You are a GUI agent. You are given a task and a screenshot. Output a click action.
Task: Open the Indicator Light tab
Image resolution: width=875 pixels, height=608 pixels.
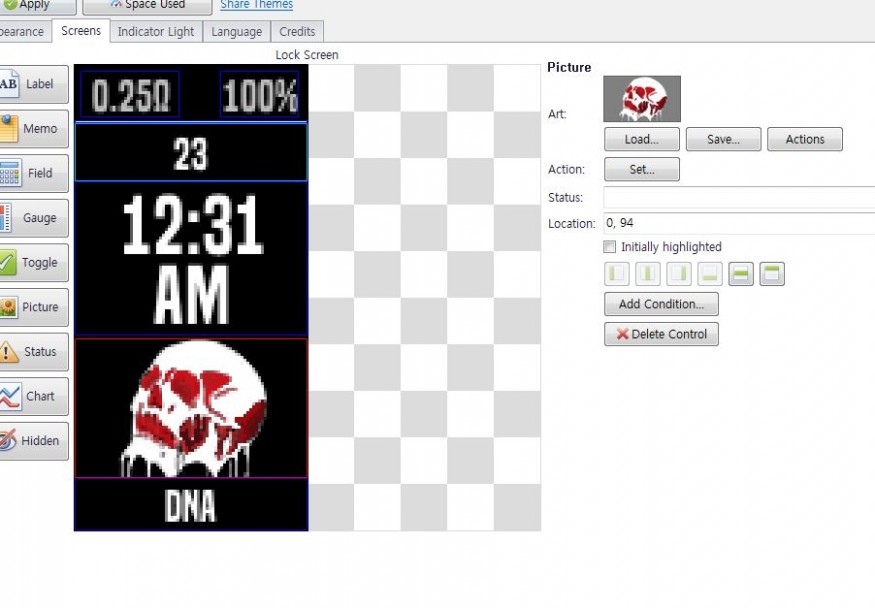(156, 32)
